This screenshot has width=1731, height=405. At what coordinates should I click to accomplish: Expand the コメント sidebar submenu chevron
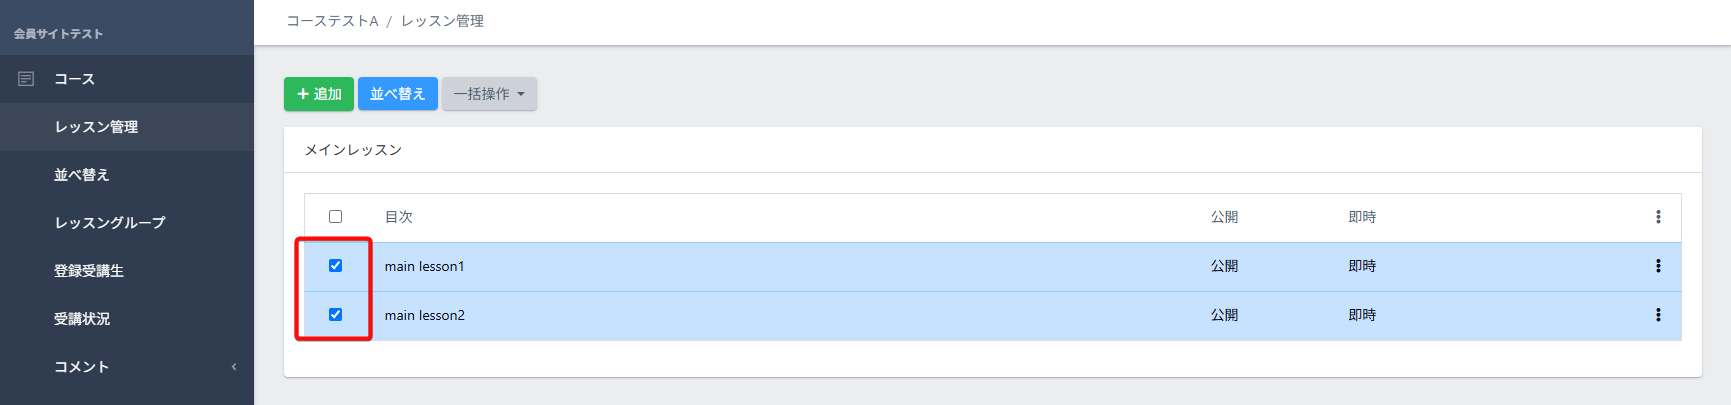tap(234, 367)
